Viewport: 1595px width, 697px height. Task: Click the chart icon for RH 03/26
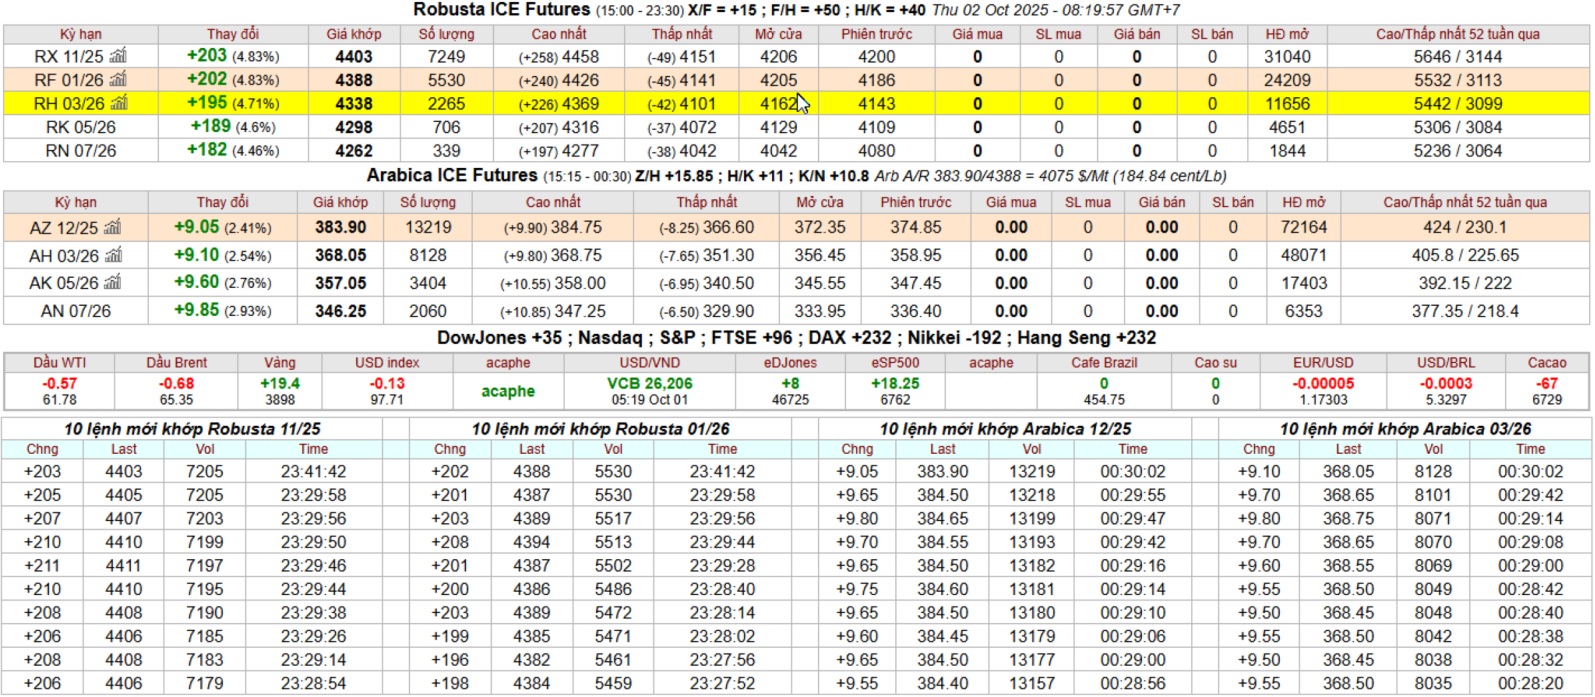119,103
